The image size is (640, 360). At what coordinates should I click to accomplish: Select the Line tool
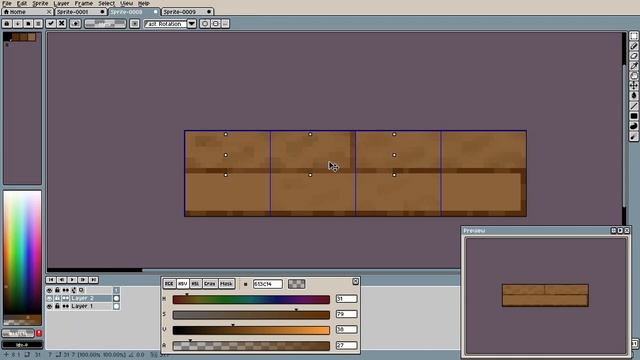633,106
